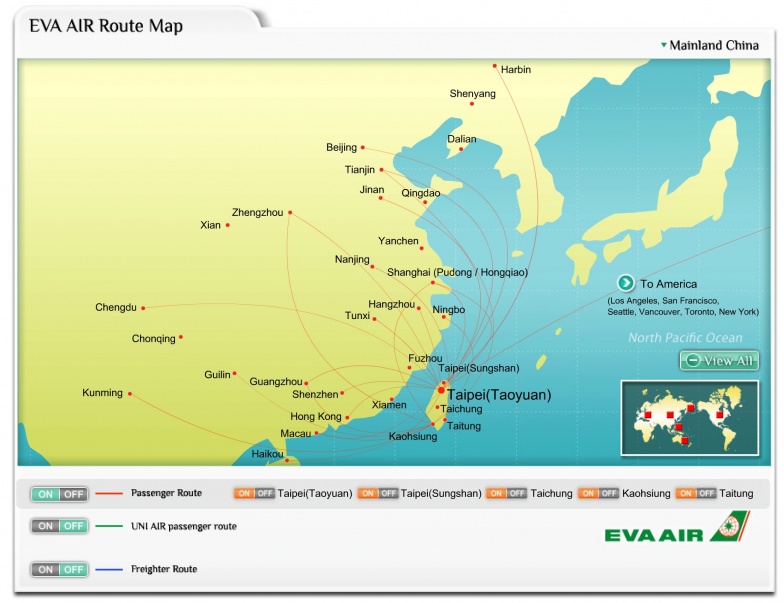Click the Guilin city dot

point(234,373)
